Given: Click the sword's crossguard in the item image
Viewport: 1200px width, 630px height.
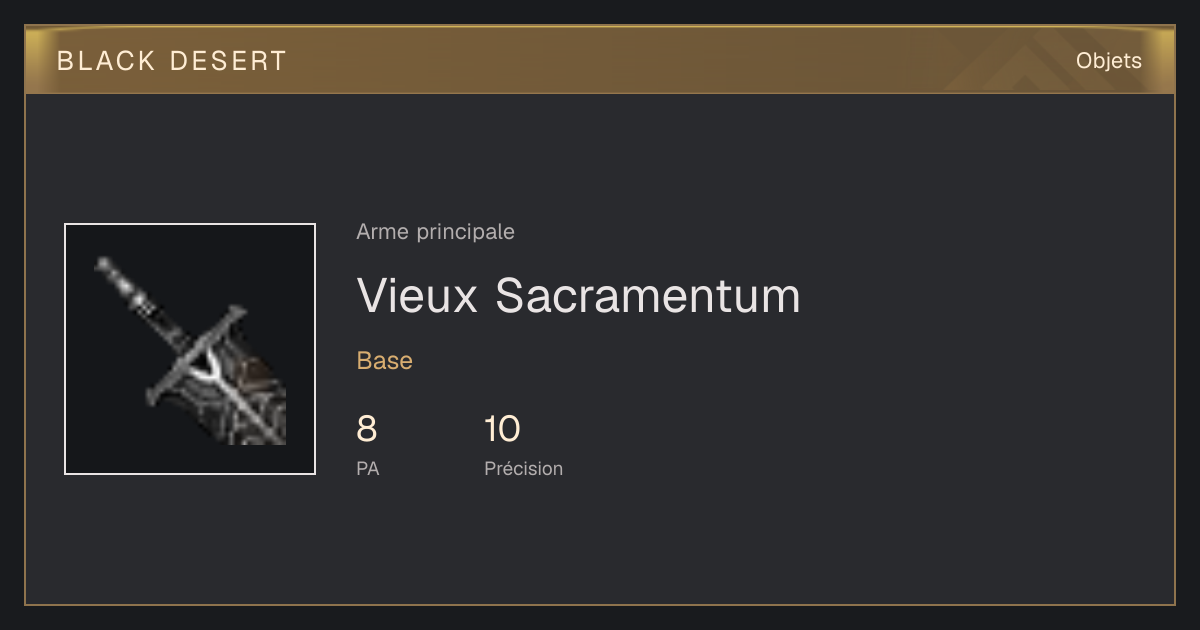Looking at the screenshot, I should 195,355.
